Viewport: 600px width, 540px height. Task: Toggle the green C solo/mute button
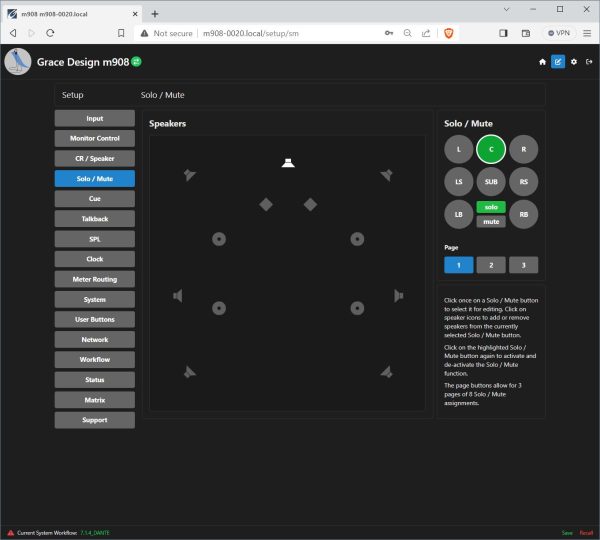[x=490, y=149]
